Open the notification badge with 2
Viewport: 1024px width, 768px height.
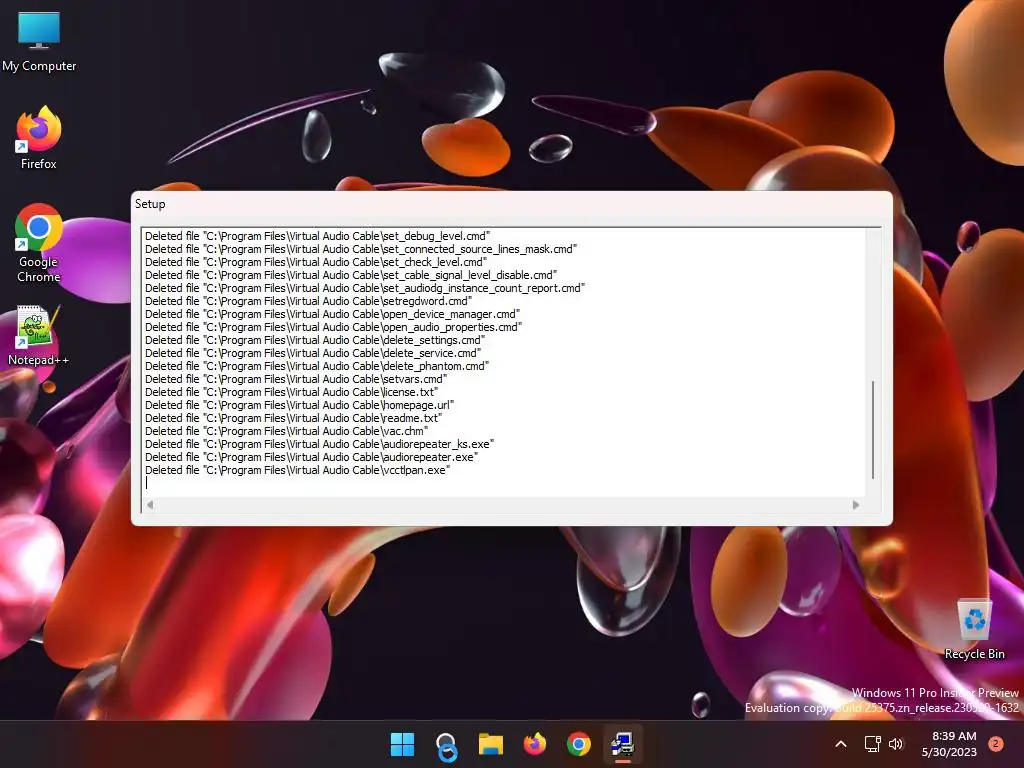pos(995,744)
